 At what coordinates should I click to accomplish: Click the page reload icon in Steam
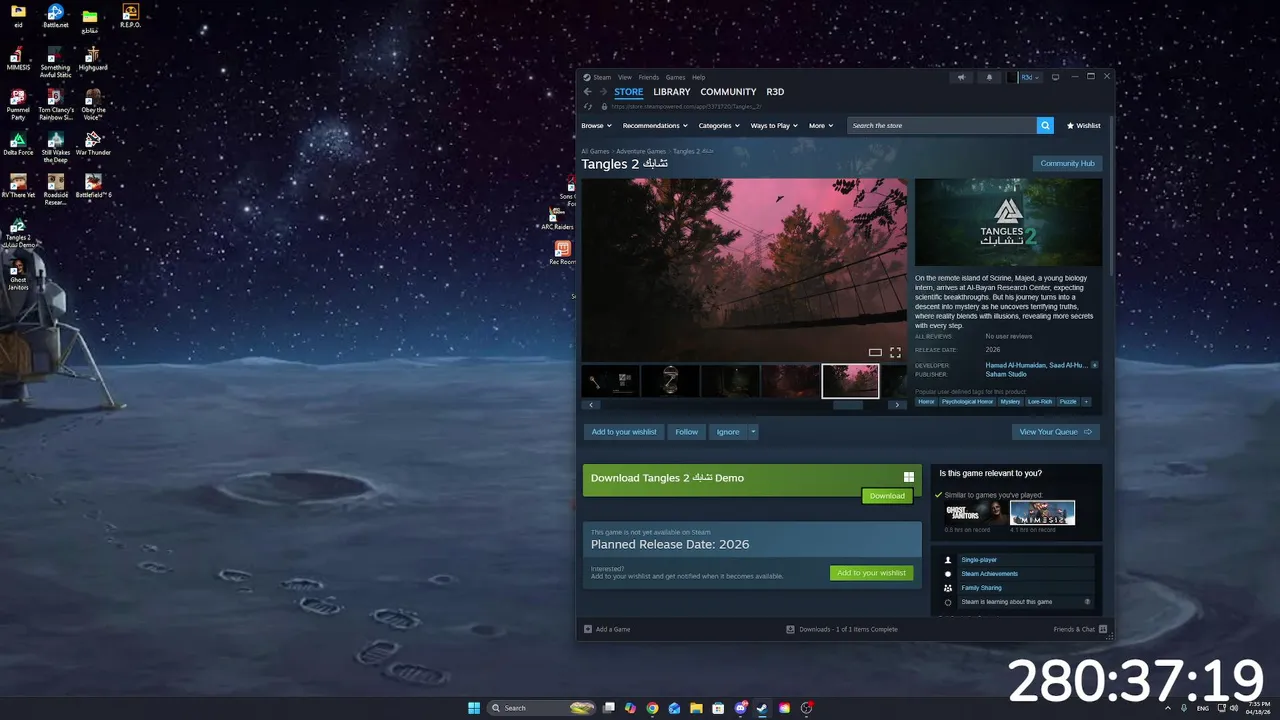[588, 106]
